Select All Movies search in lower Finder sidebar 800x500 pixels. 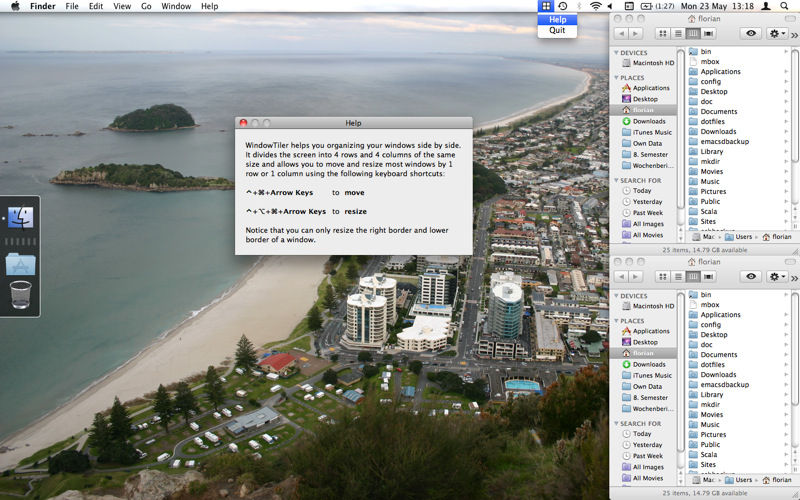[643, 479]
